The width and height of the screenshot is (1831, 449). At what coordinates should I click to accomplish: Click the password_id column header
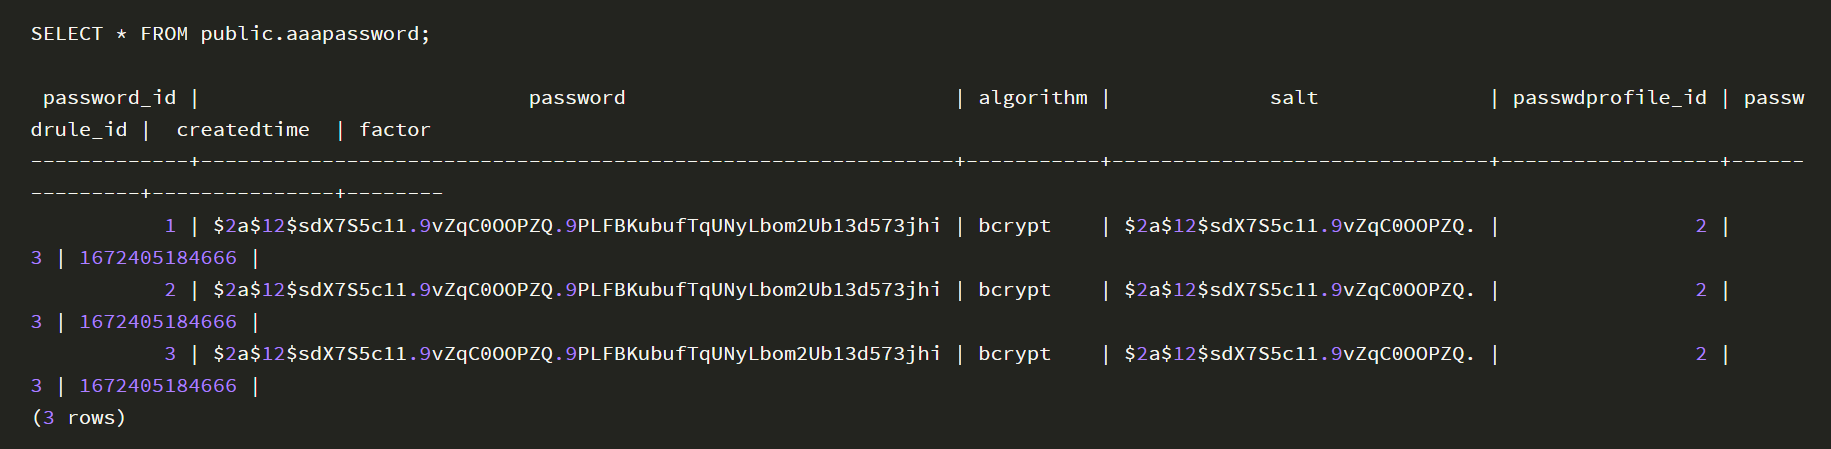tap(109, 98)
